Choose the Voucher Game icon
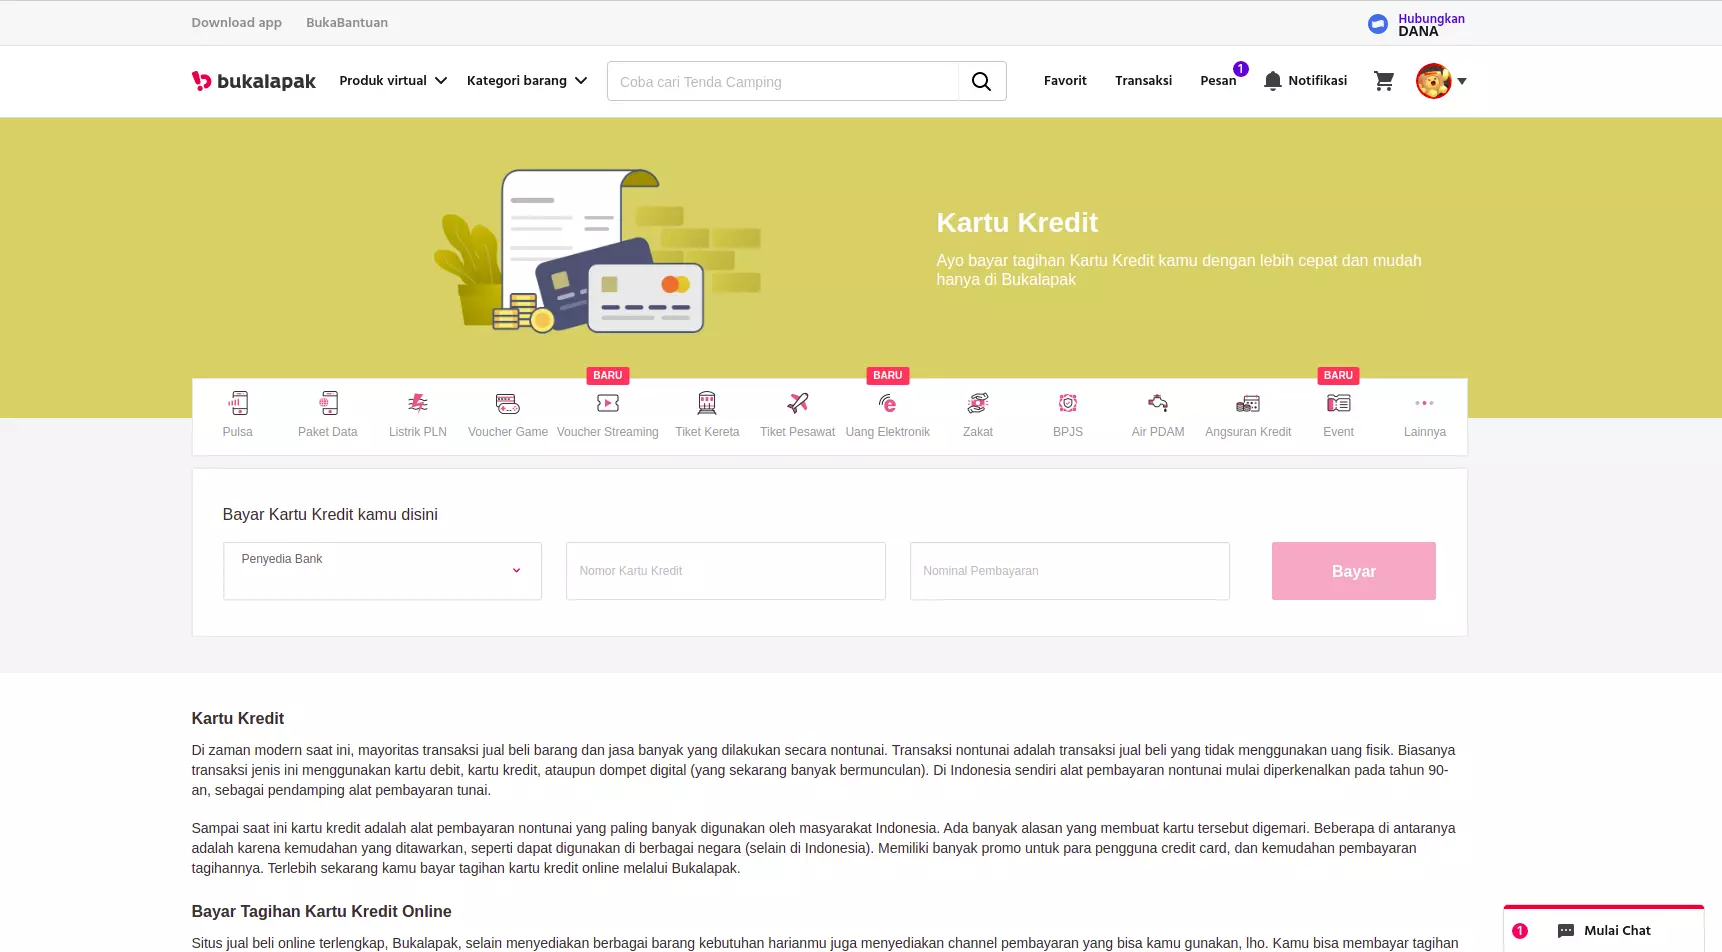The height and width of the screenshot is (952, 1722). (x=508, y=403)
